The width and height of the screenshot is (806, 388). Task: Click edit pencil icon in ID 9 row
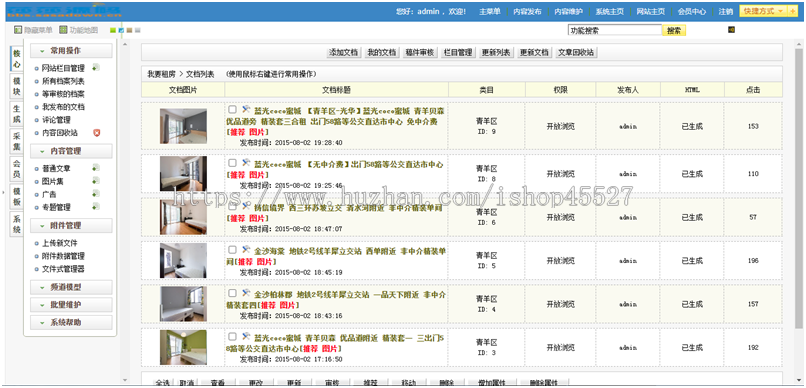(246, 109)
